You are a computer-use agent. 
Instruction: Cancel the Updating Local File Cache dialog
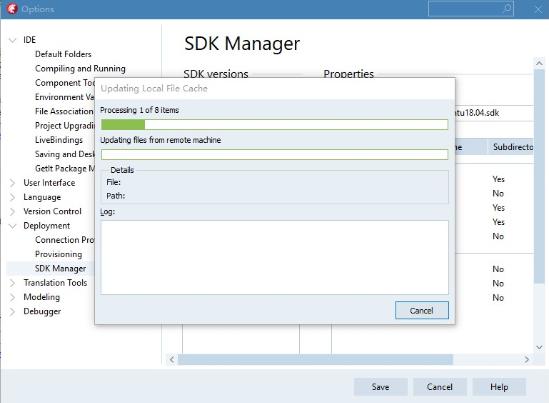[422, 310]
